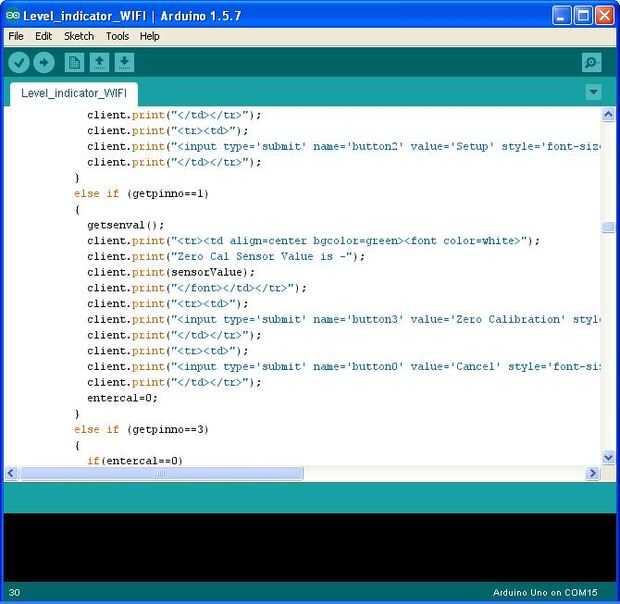Click the black console output area
This screenshot has width=620, height=604.
pos(310,547)
